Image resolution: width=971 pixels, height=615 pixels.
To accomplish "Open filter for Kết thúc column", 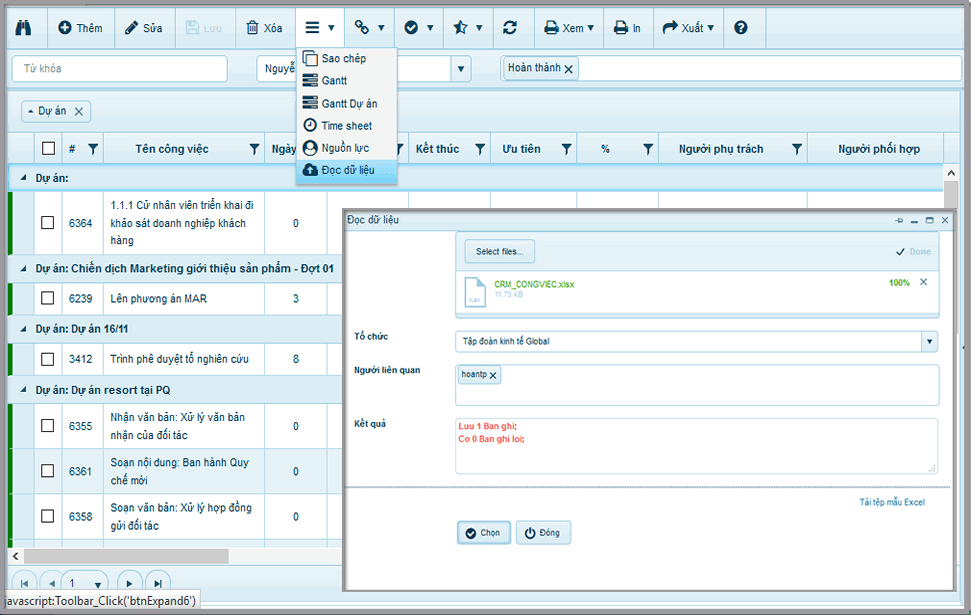I will 479,149.
